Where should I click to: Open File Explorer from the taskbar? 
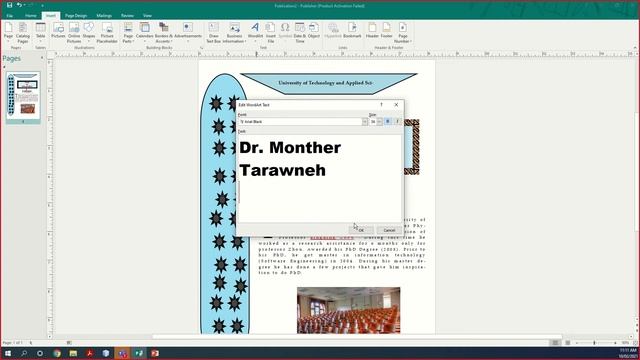[73, 353]
